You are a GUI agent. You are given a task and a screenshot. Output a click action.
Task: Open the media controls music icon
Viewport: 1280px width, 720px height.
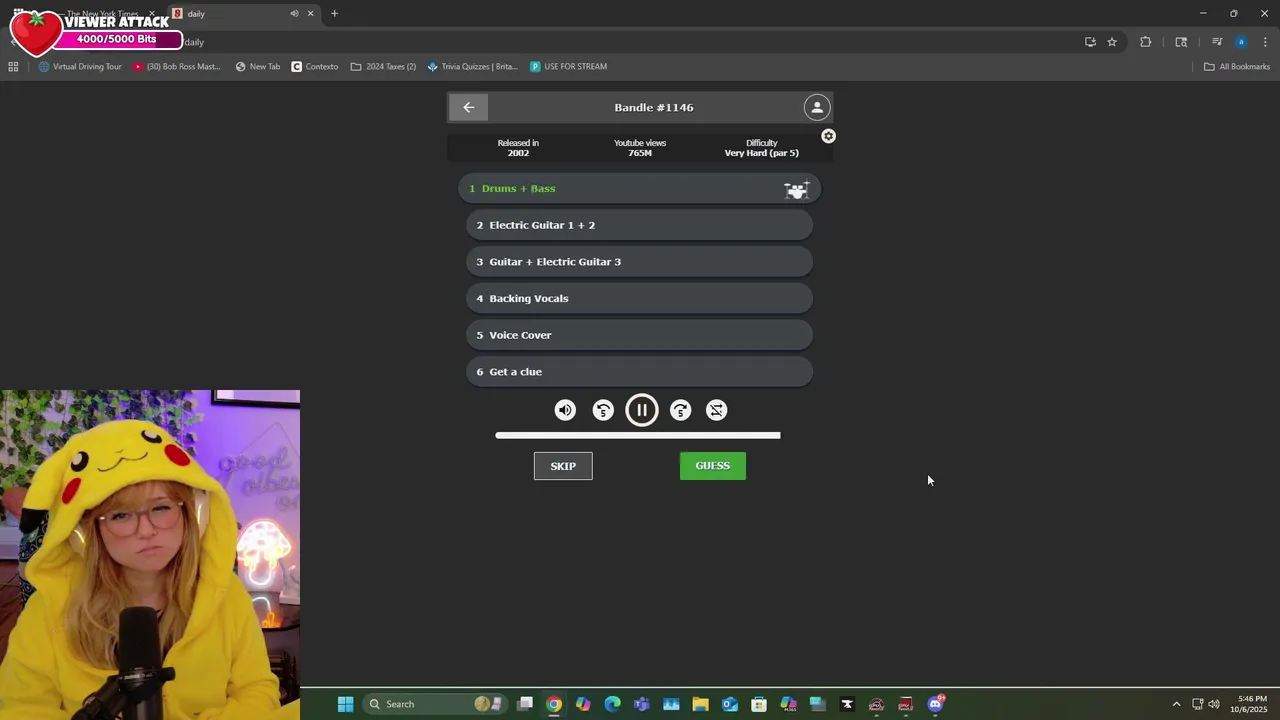pos(1217,42)
